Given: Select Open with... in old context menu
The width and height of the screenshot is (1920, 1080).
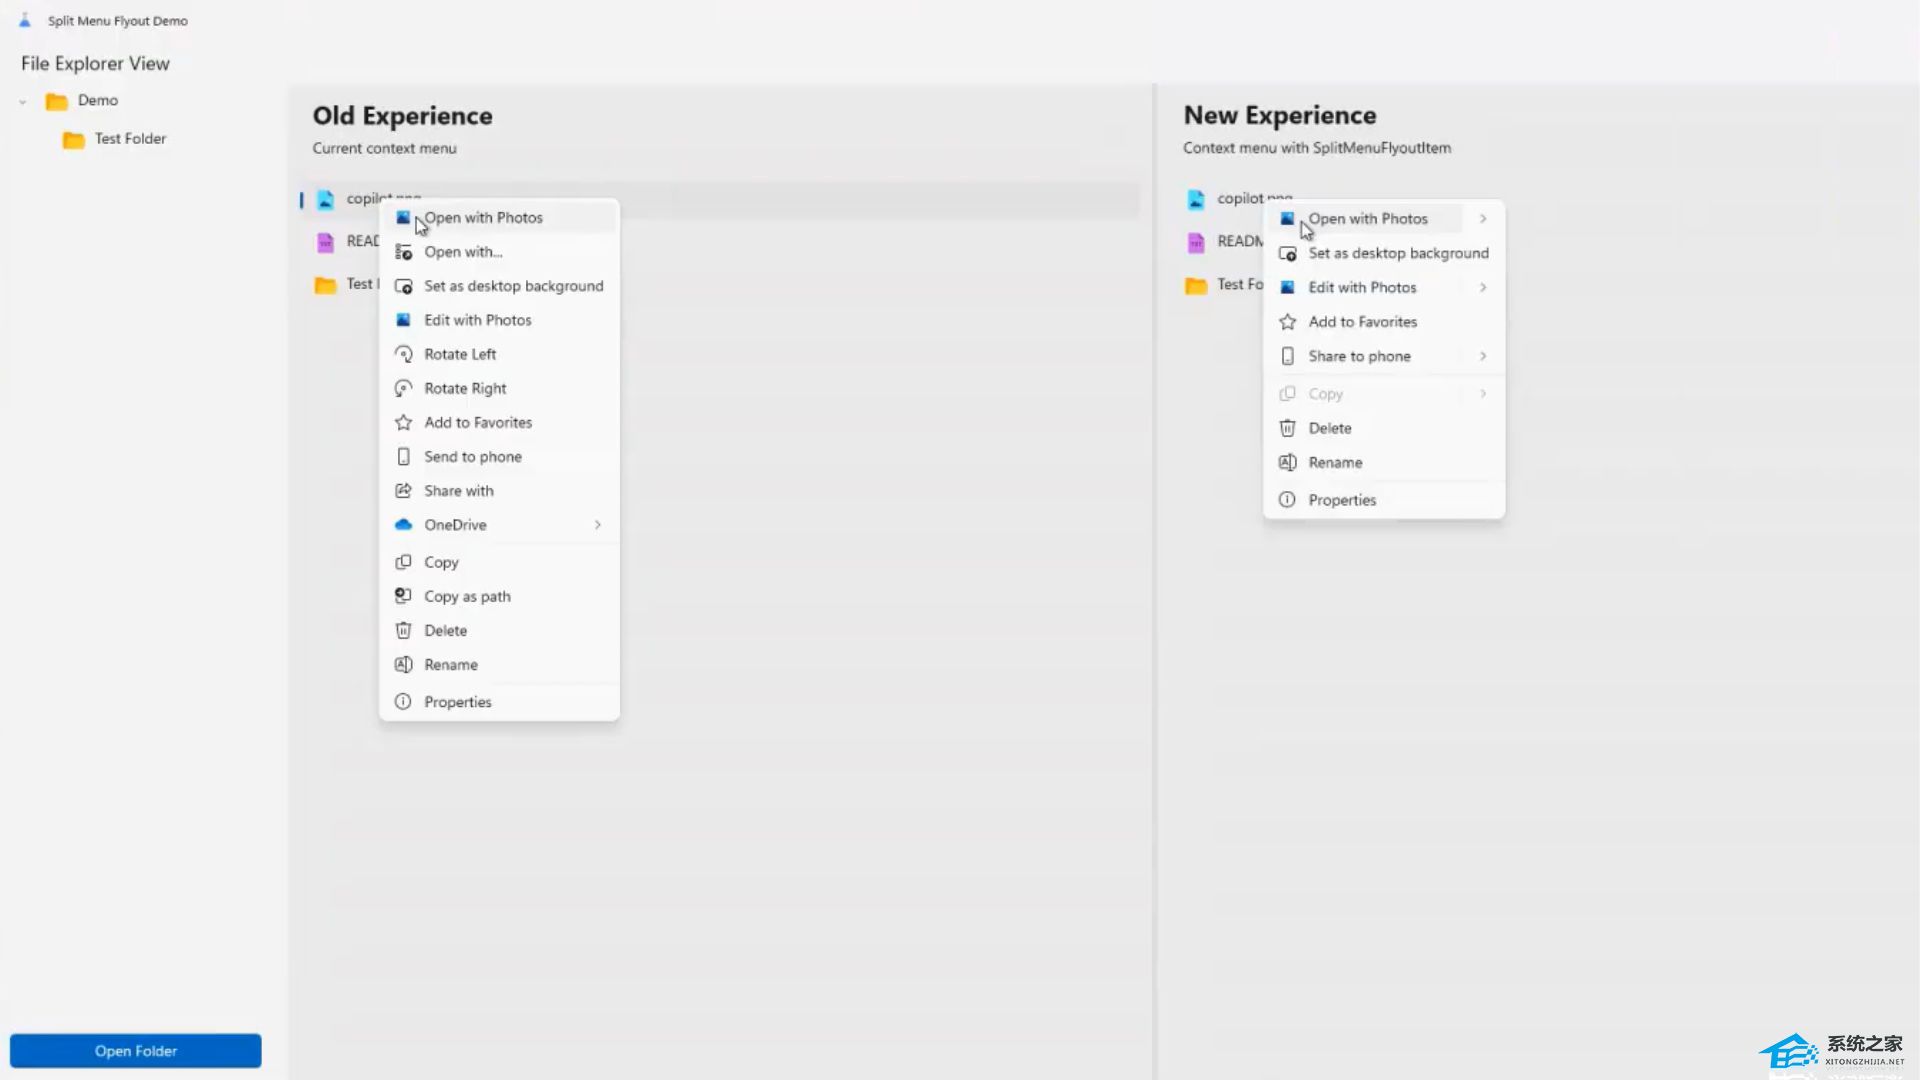Looking at the screenshot, I should [x=463, y=252].
